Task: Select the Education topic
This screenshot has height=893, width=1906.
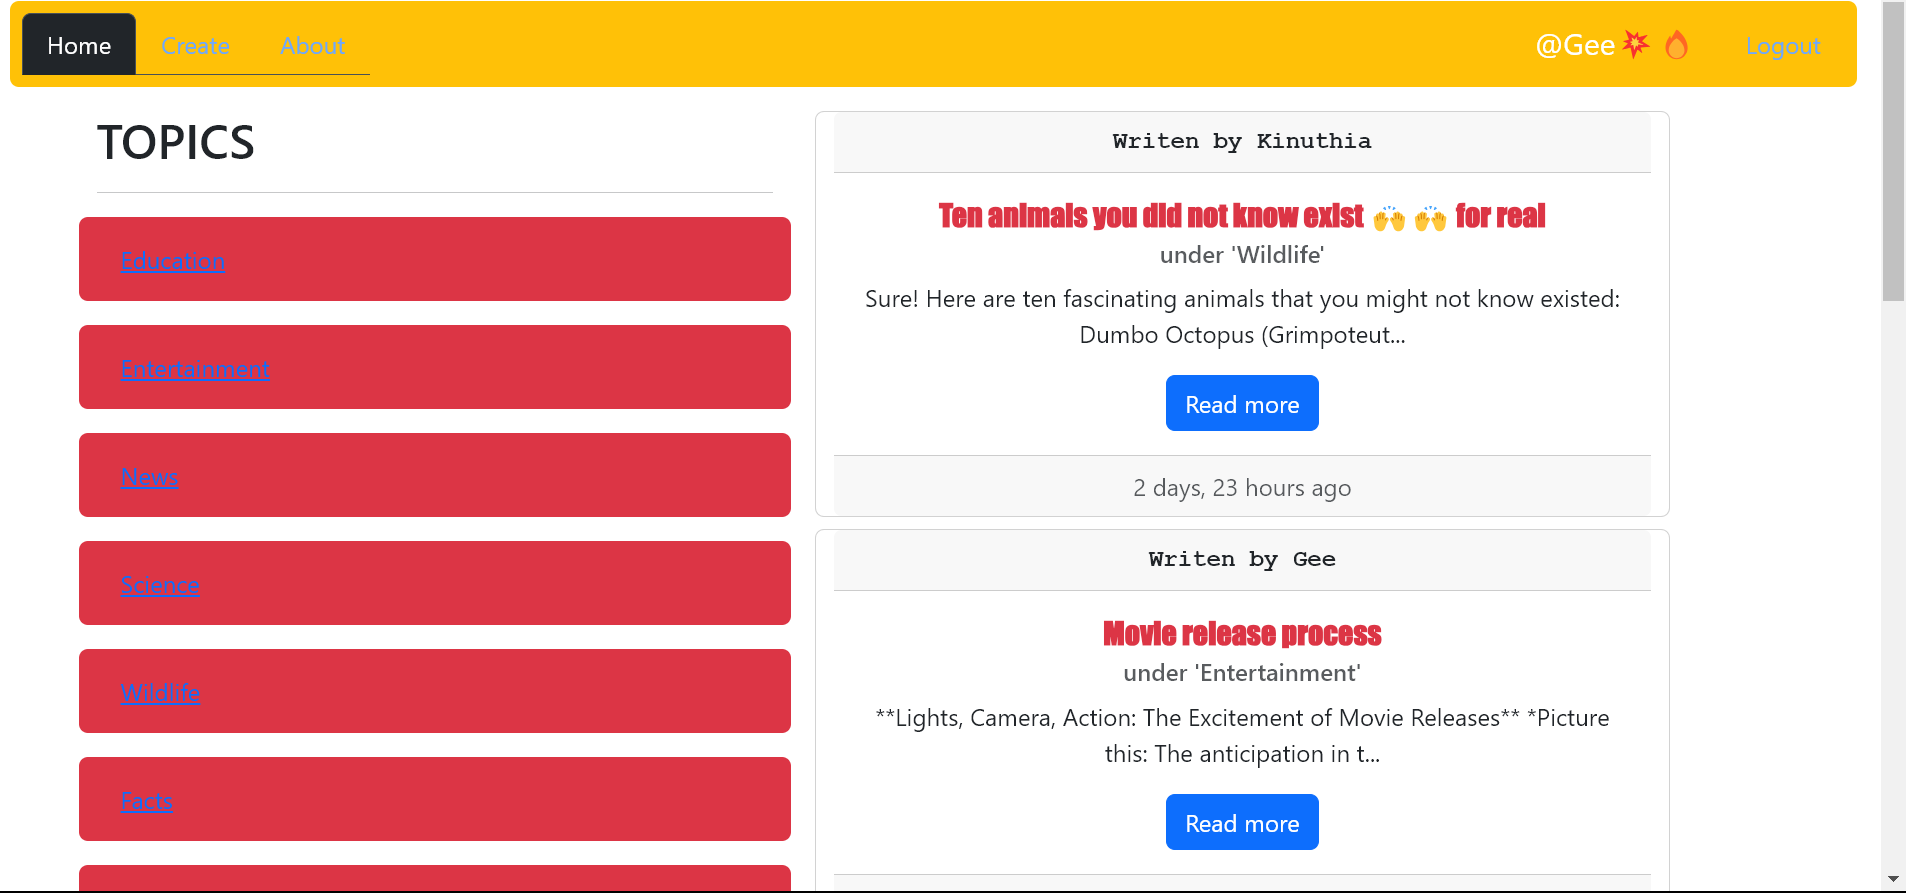Action: click(x=172, y=261)
